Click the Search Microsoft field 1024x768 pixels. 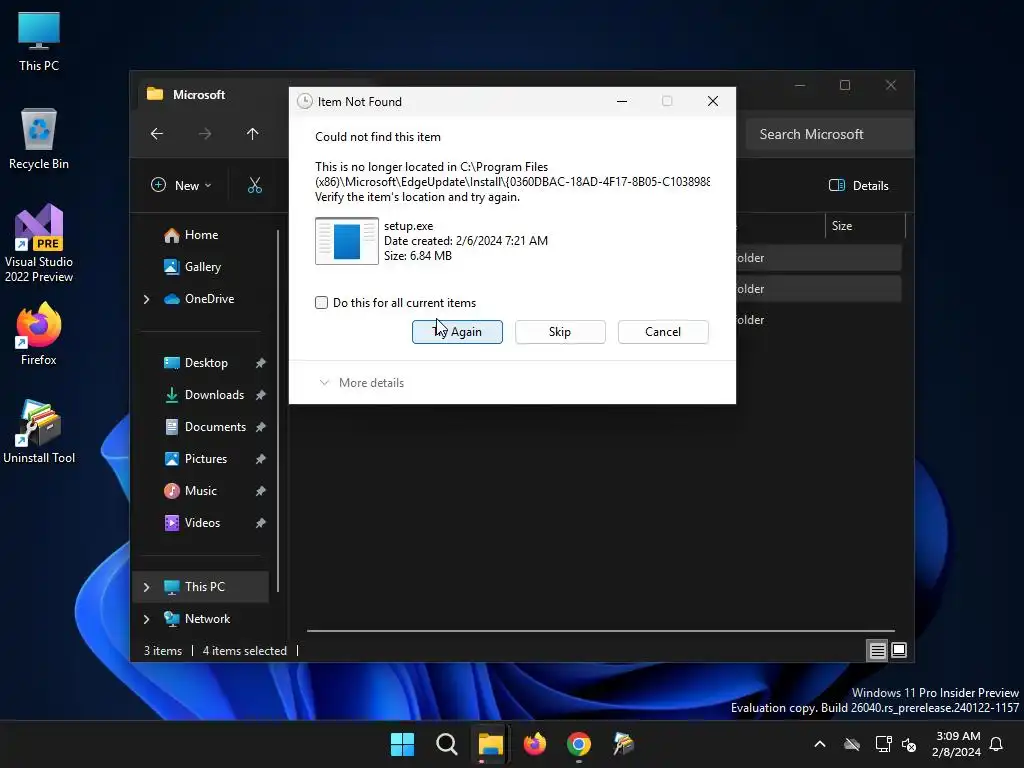(x=829, y=134)
